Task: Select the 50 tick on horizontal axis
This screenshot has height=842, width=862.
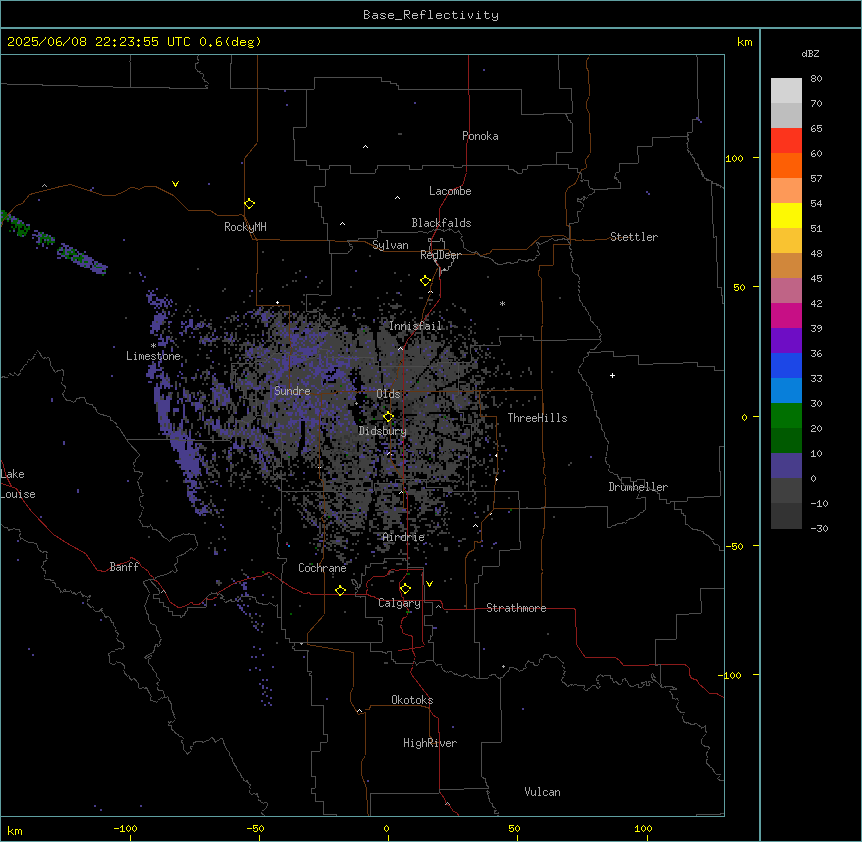Action: [x=515, y=828]
